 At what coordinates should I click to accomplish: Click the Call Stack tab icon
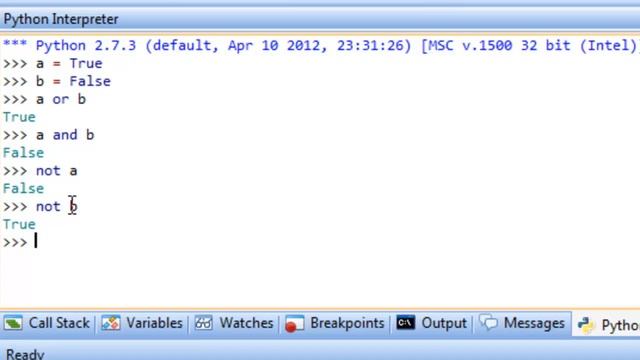point(13,324)
